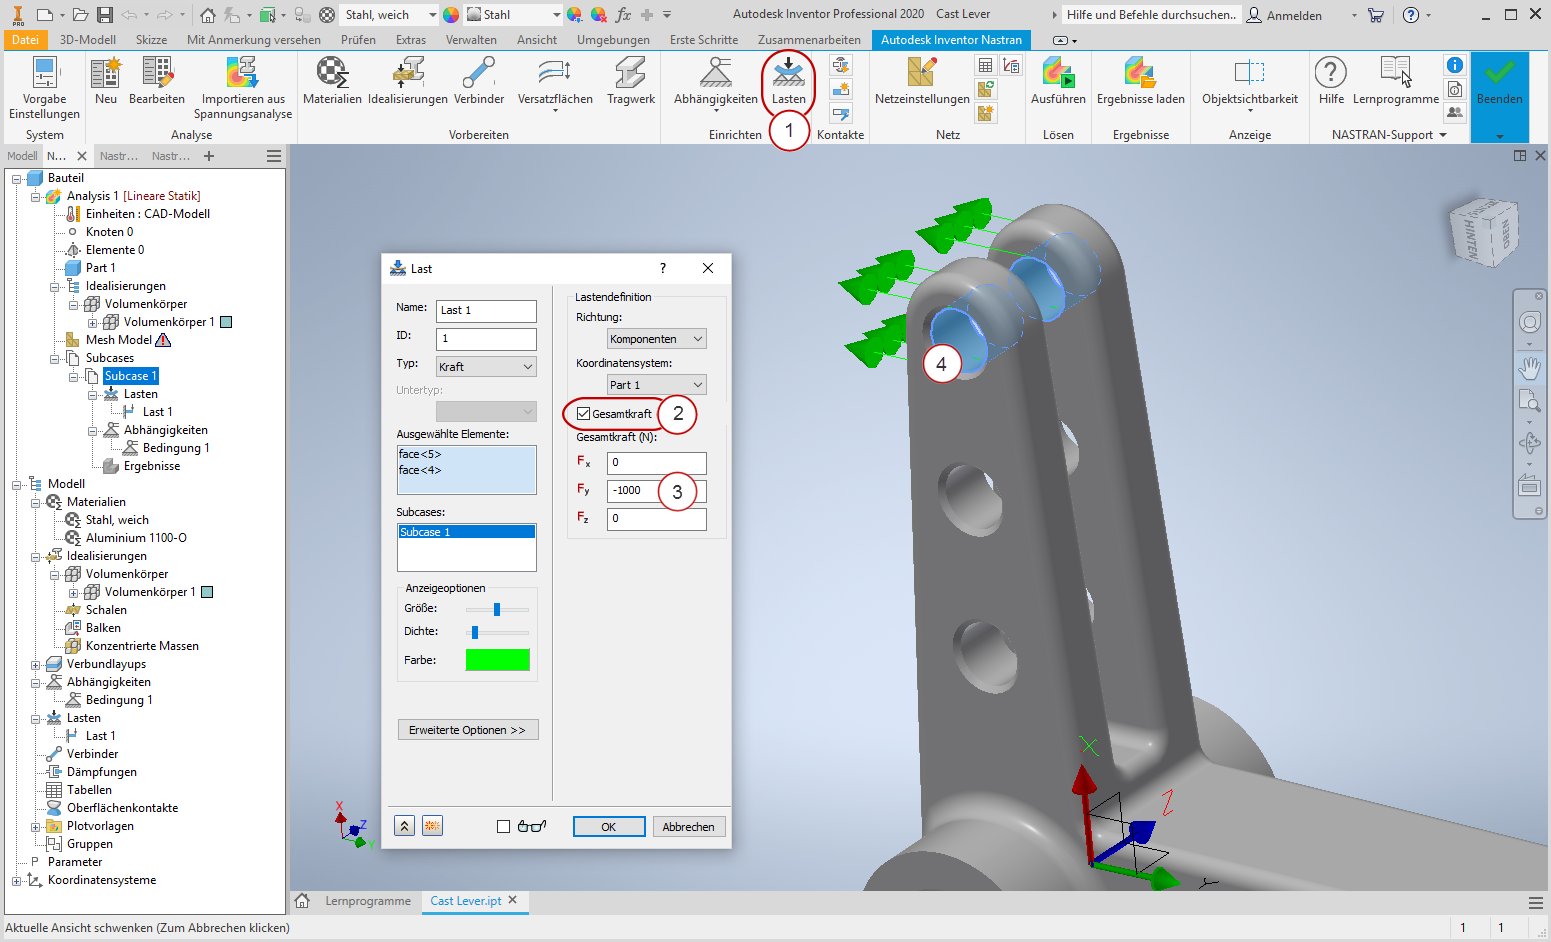Adjust the Größe slider
This screenshot has height=942, width=1551.
click(x=497, y=609)
